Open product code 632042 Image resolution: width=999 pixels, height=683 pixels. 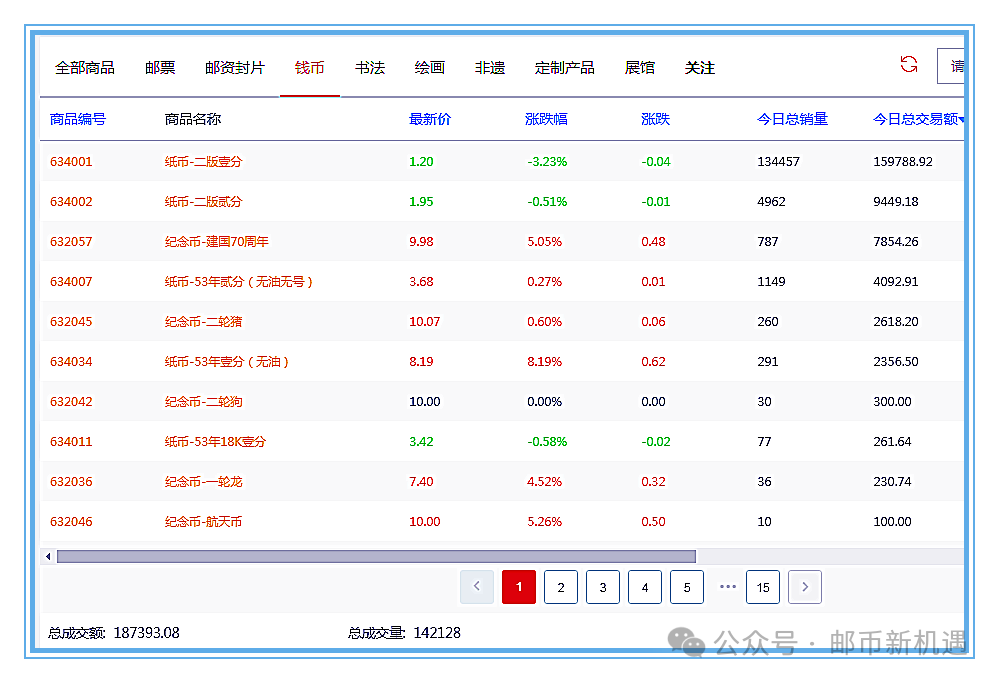pos(71,402)
